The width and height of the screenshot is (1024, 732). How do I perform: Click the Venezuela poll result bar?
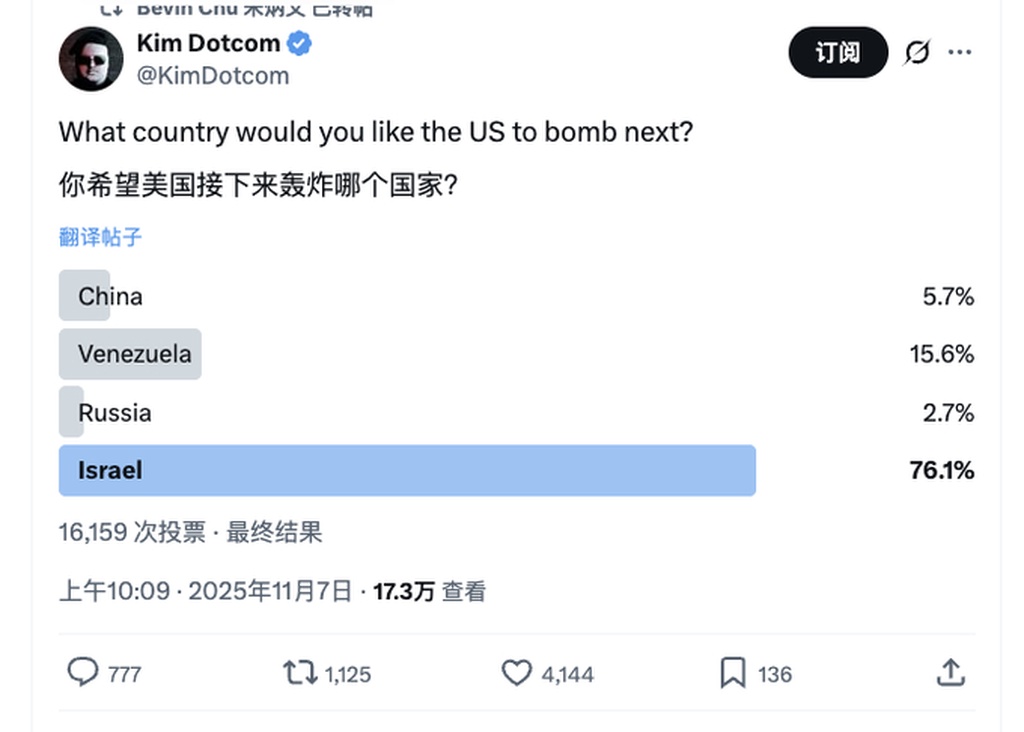[x=134, y=354]
